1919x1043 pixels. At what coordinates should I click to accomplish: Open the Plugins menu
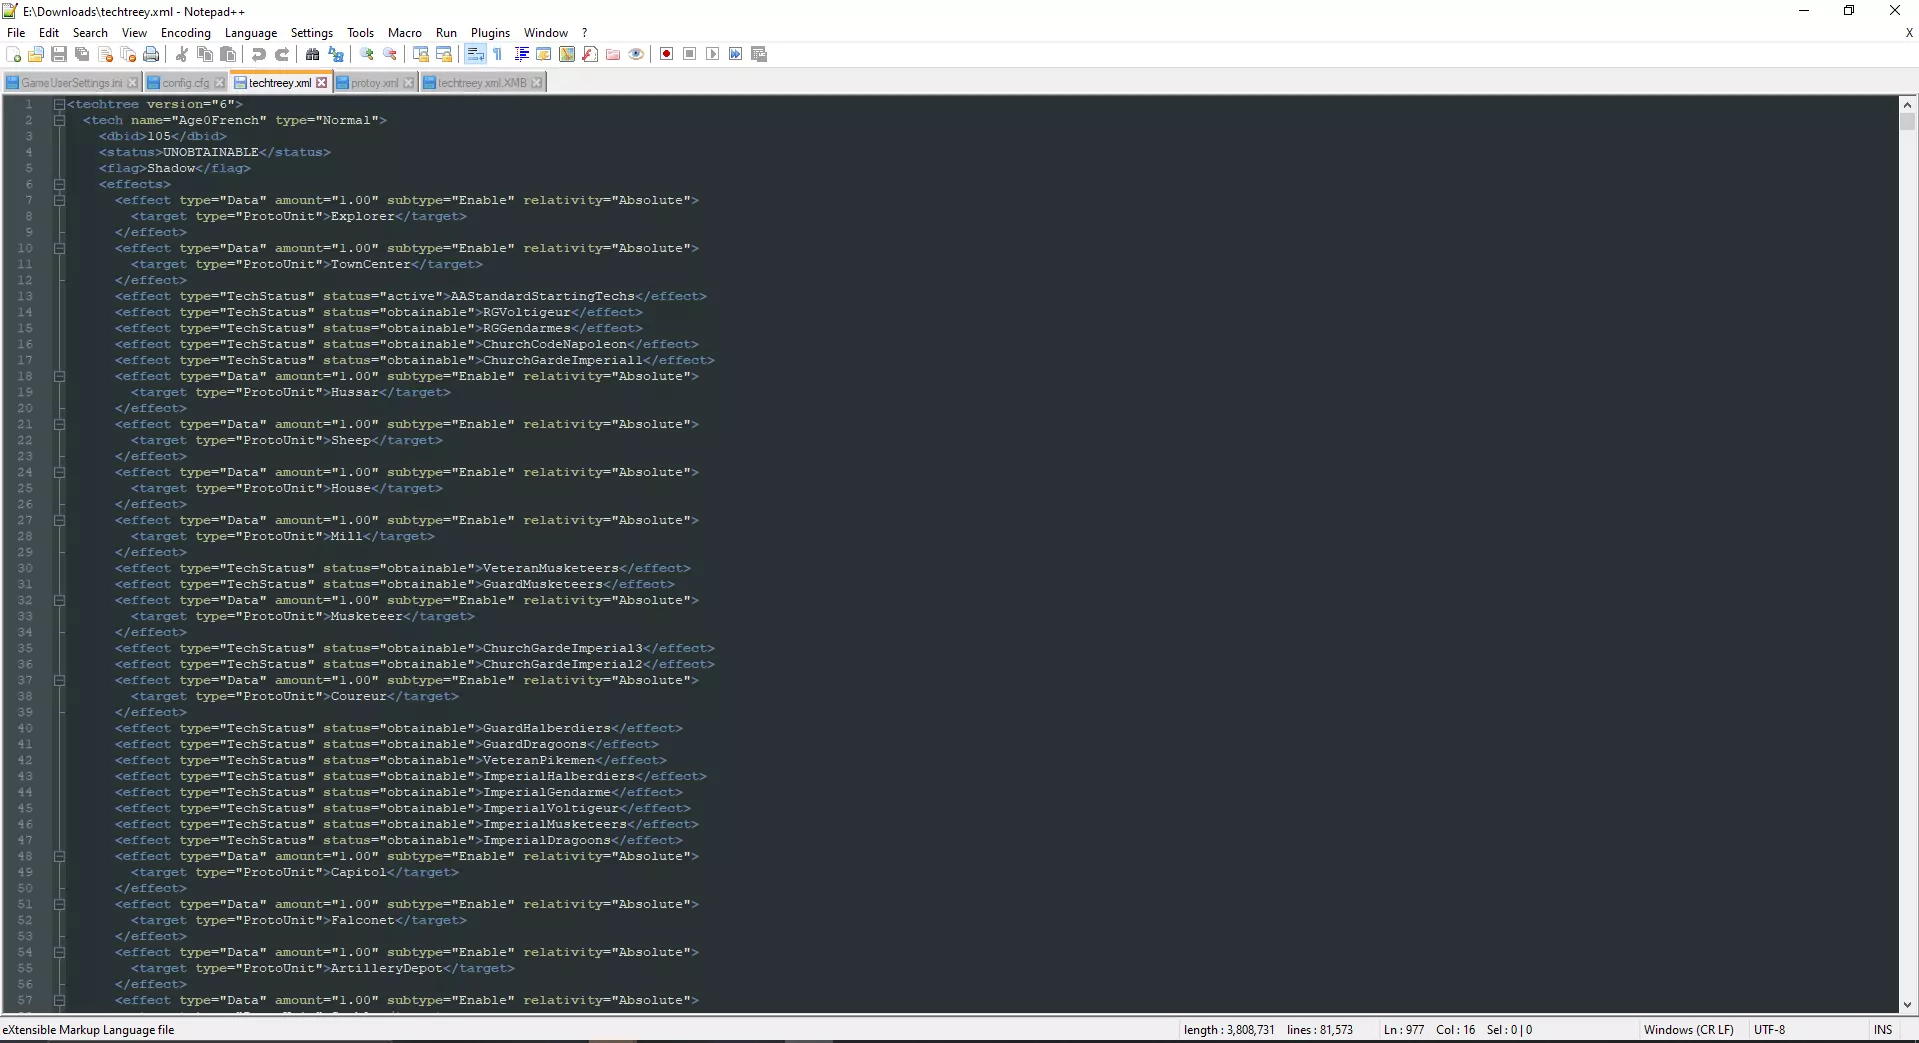(490, 33)
